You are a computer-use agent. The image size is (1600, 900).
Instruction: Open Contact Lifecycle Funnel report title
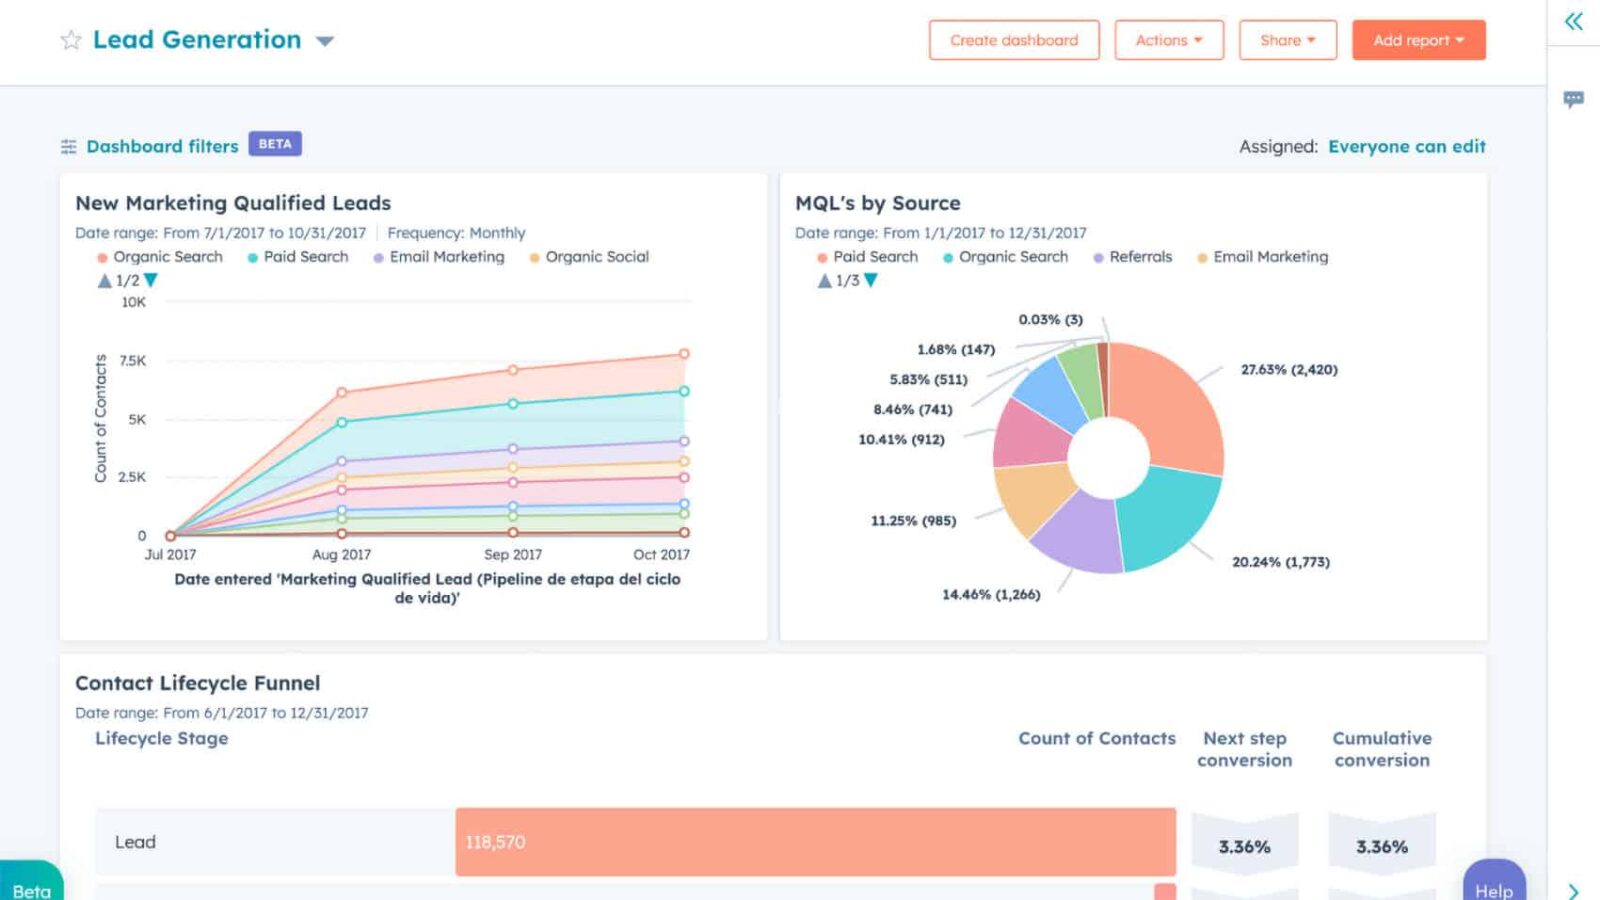(198, 683)
